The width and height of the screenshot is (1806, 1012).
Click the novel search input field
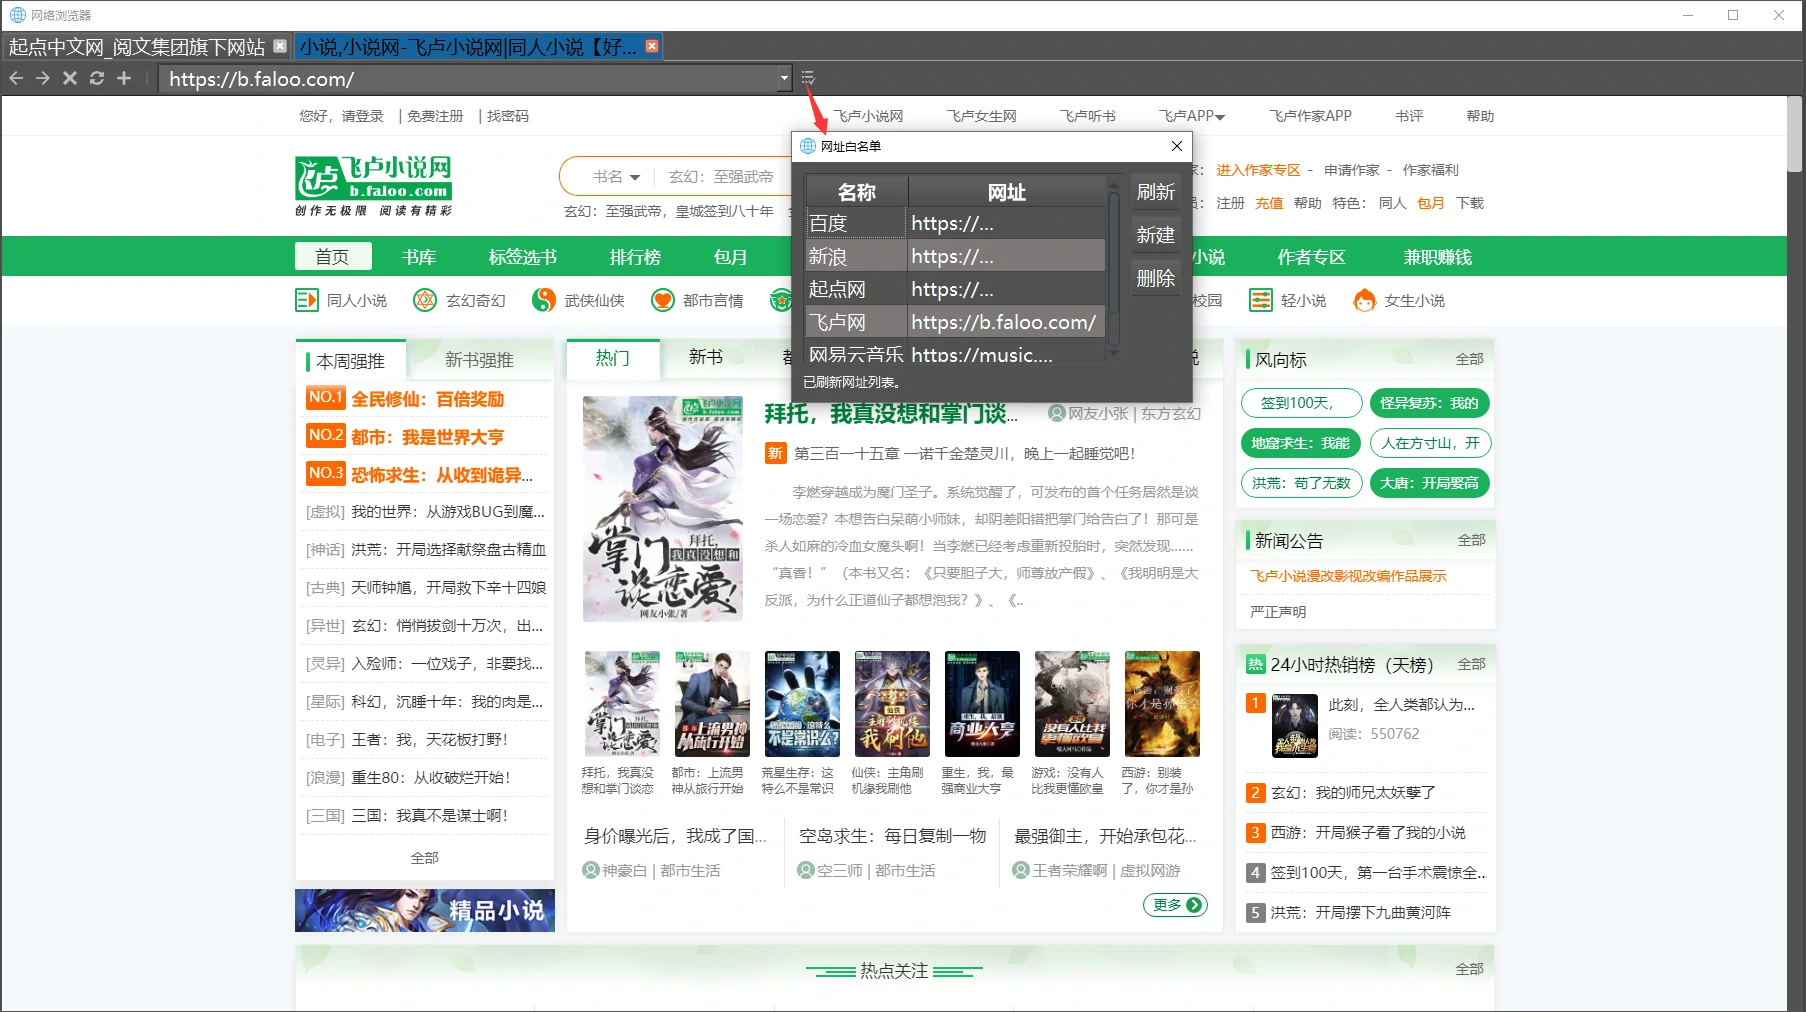(x=722, y=177)
